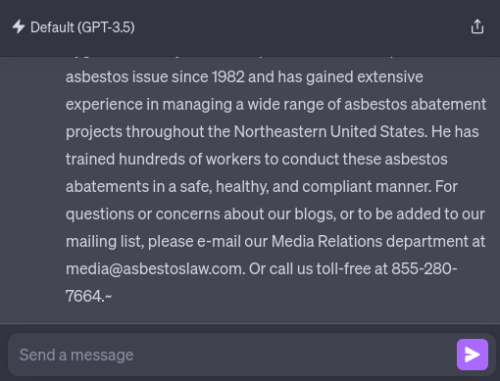500x381 pixels.
Task: Send the message with the purple arrow button
Action: pyautogui.click(x=472, y=354)
